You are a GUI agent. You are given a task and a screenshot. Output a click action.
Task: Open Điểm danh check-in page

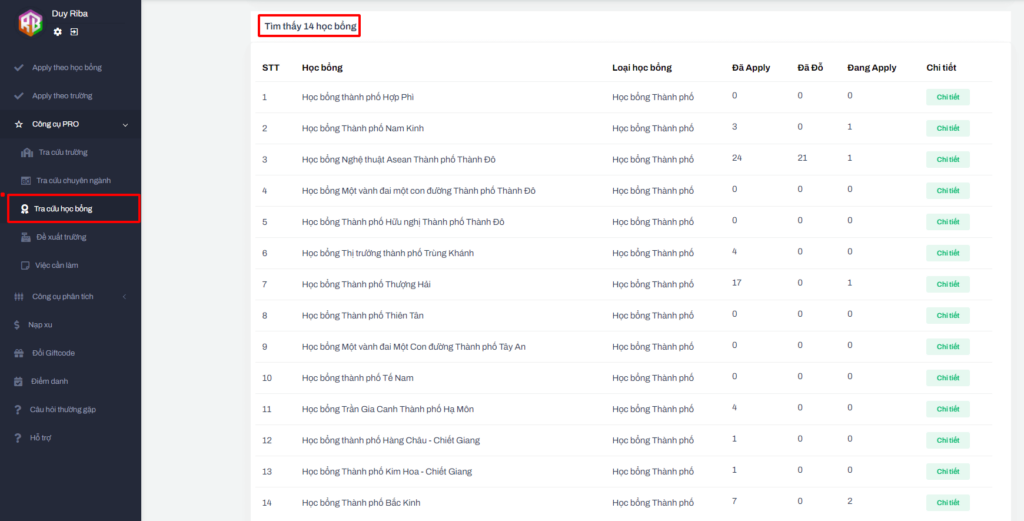tap(48, 381)
